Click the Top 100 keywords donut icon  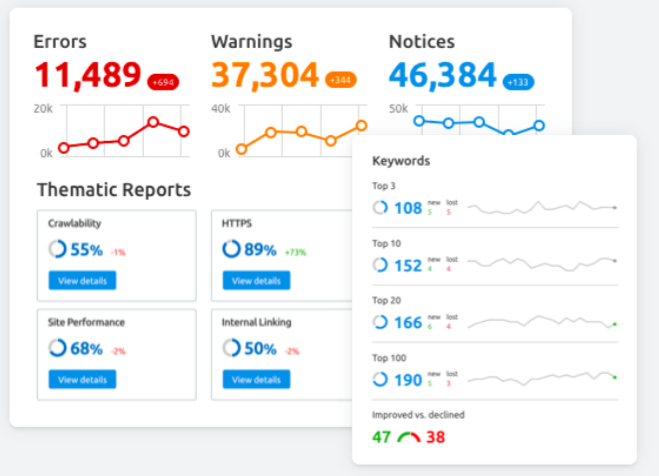(x=380, y=379)
